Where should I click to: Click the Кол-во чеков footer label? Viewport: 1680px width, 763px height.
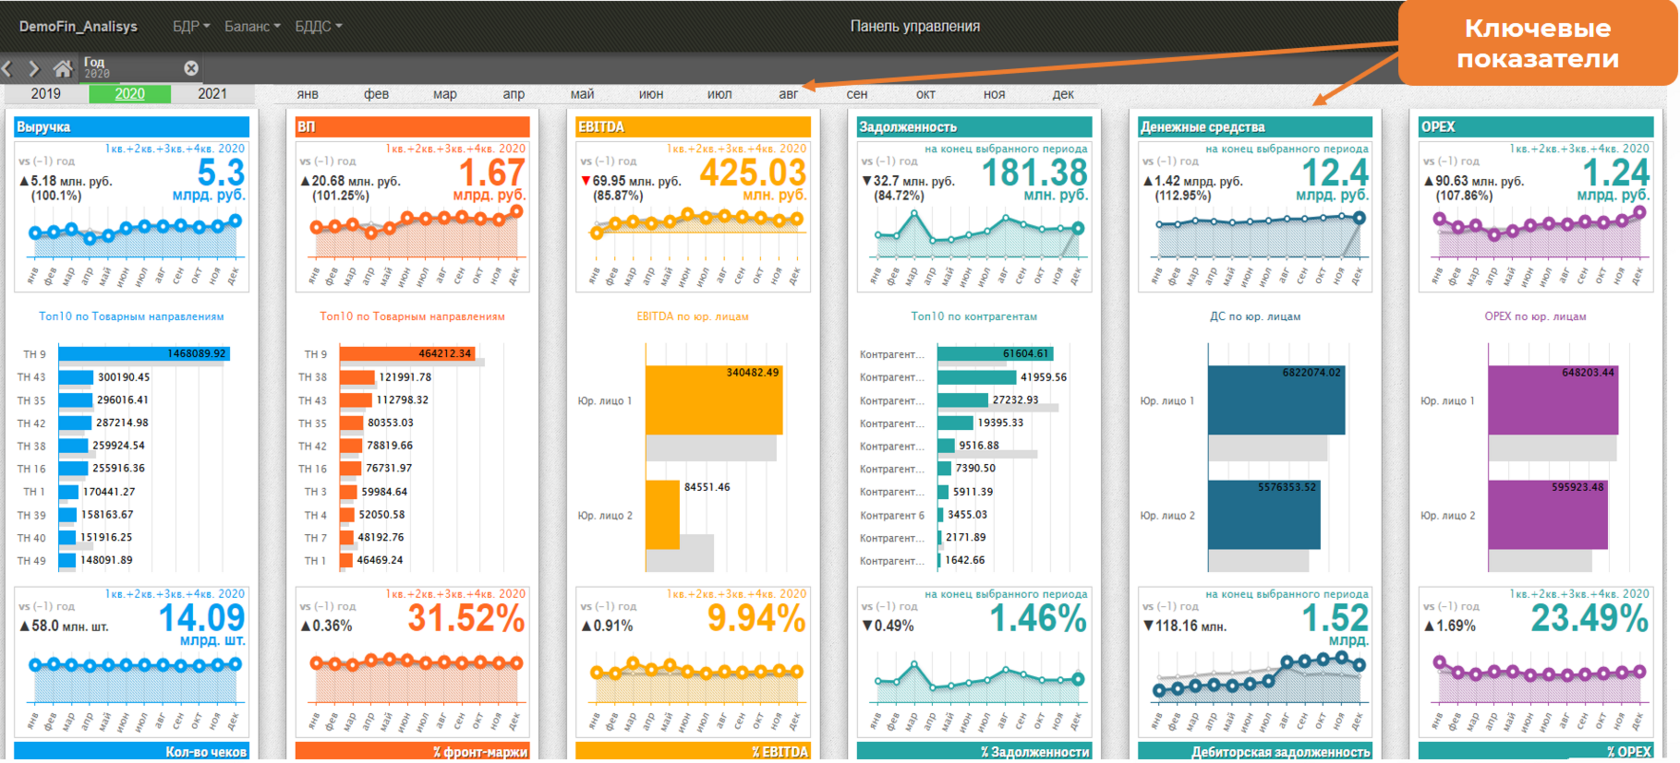tap(206, 752)
